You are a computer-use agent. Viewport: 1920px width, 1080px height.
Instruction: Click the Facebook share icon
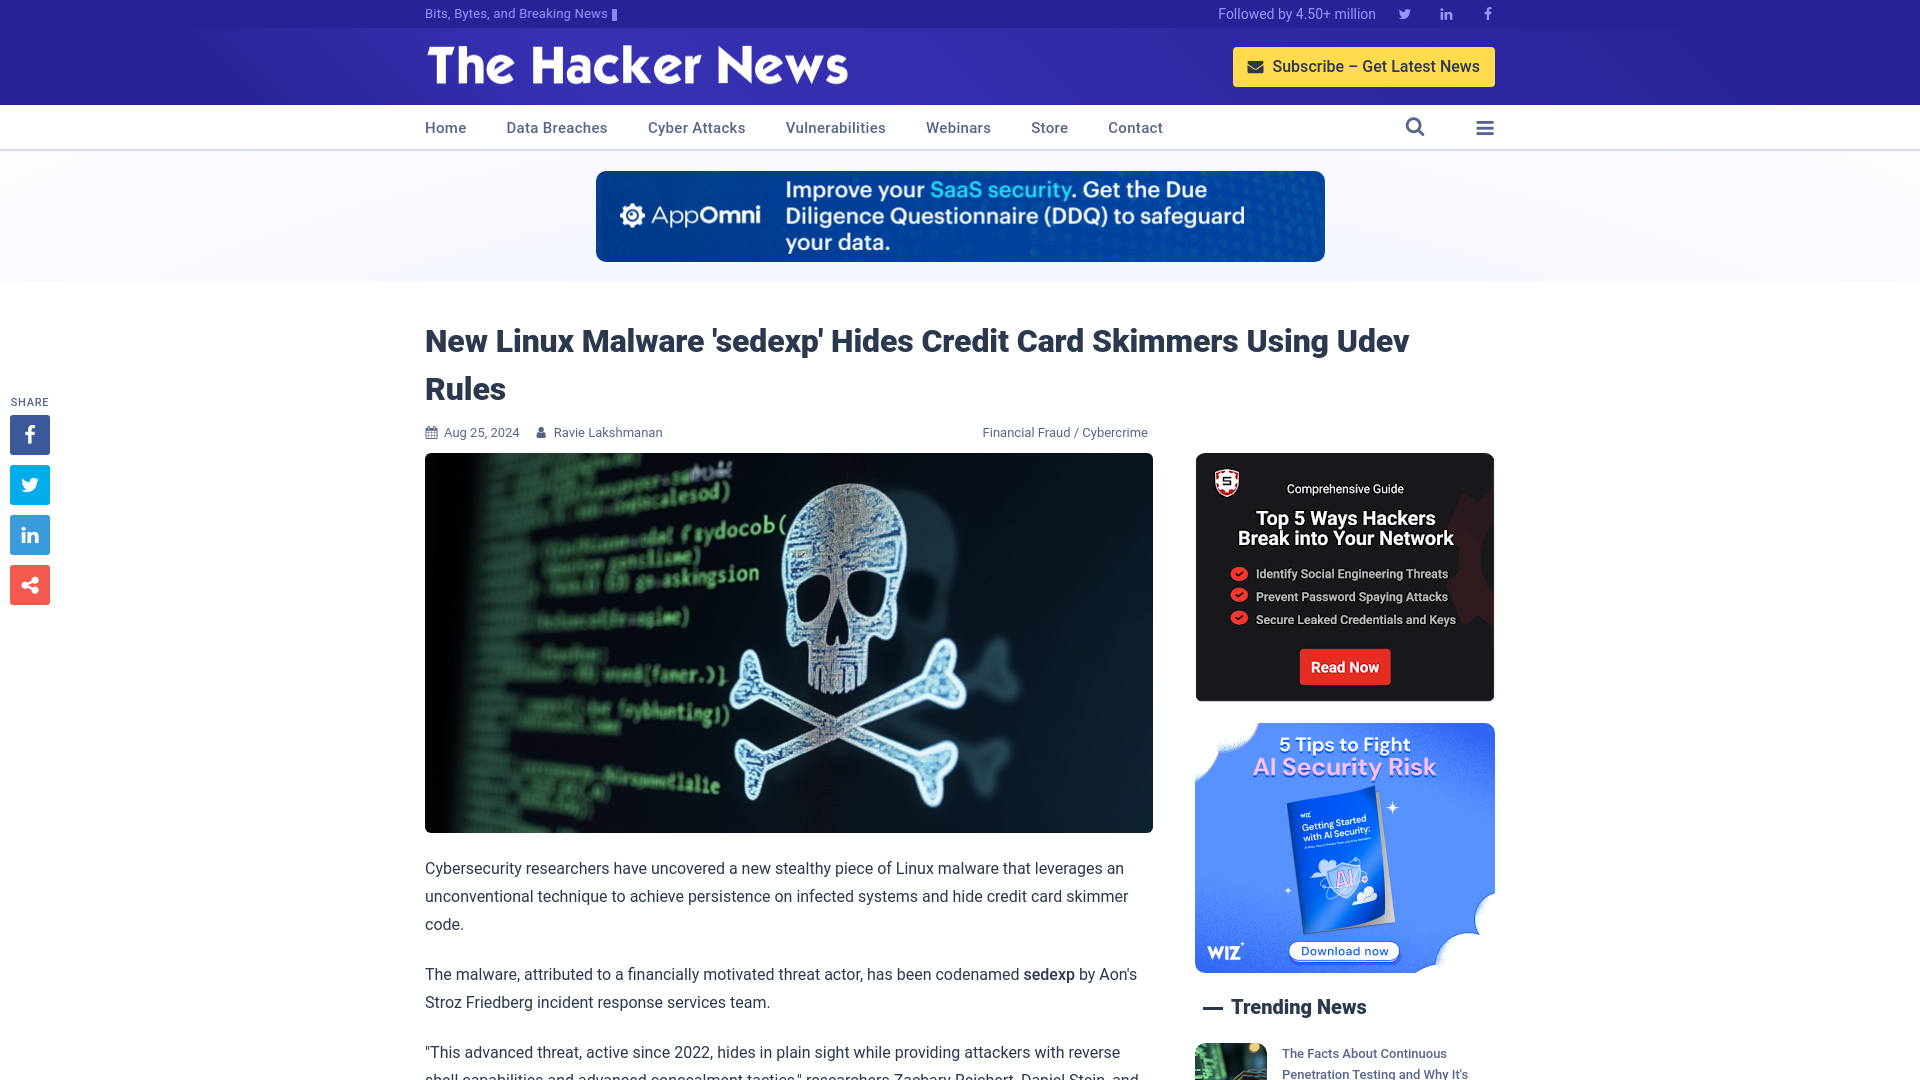pyautogui.click(x=29, y=434)
